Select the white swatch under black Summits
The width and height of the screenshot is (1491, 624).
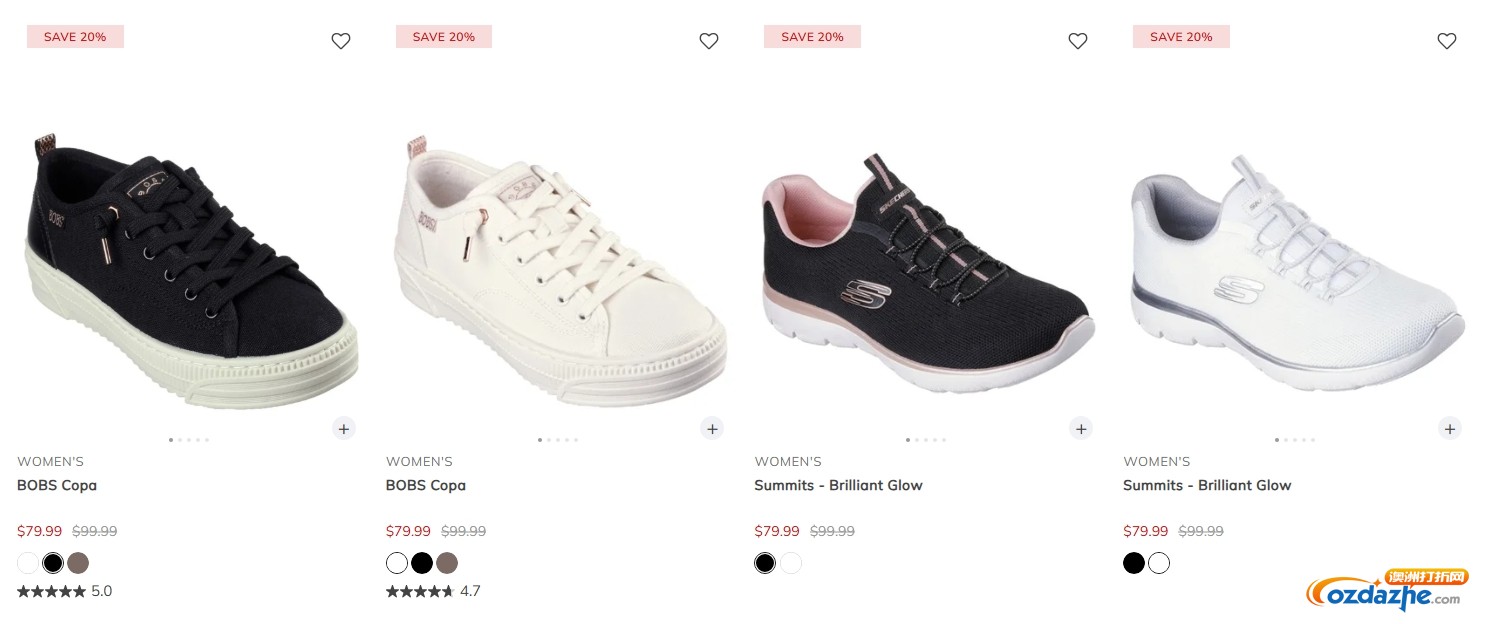(791, 563)
